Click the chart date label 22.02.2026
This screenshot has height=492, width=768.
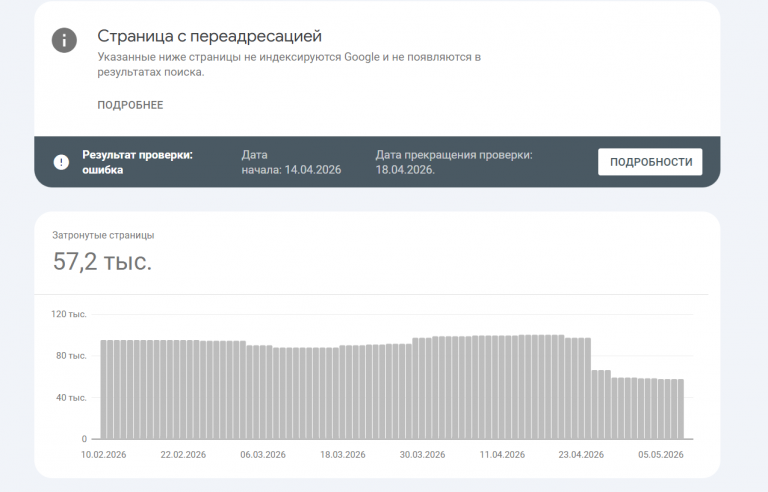point(183,455)
